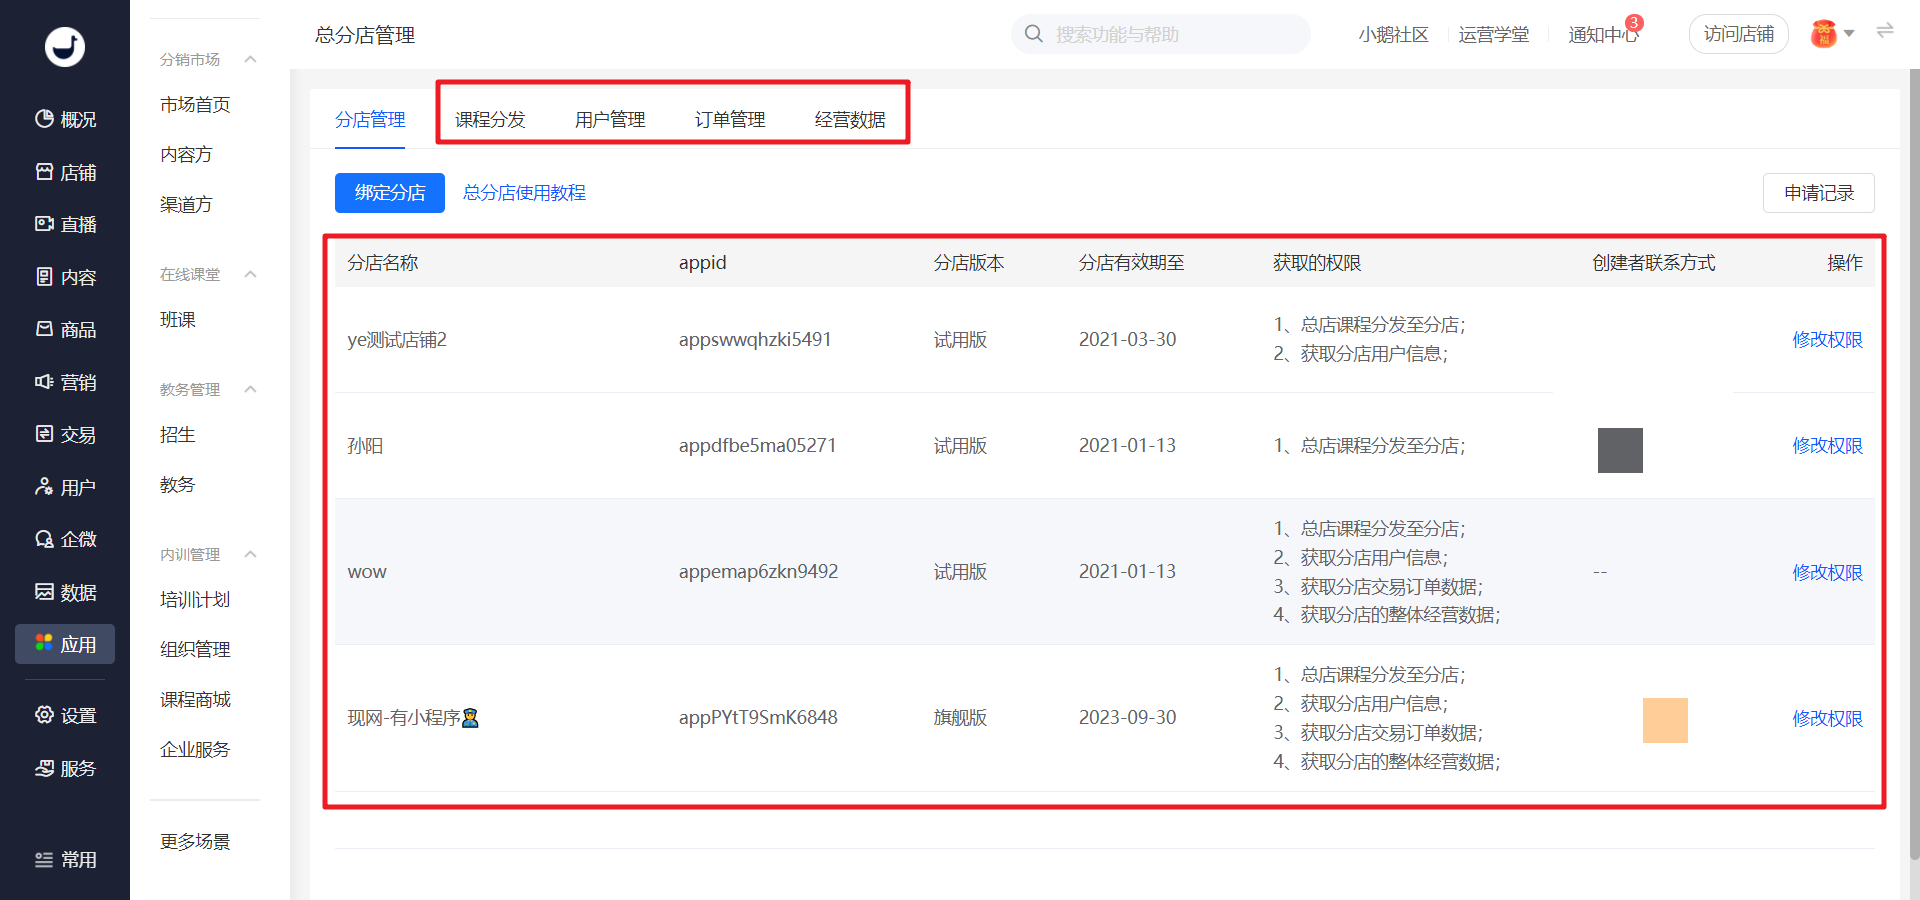Open 服务 service section in sidebar

click(x=65, y=768)
